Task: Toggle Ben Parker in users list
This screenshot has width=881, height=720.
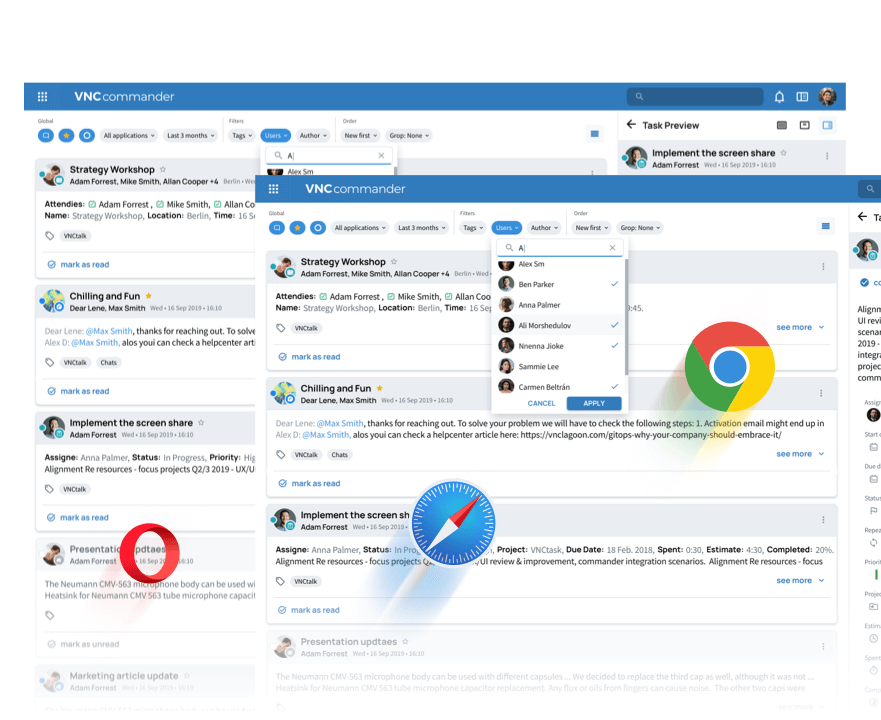Action: (560, 284)
